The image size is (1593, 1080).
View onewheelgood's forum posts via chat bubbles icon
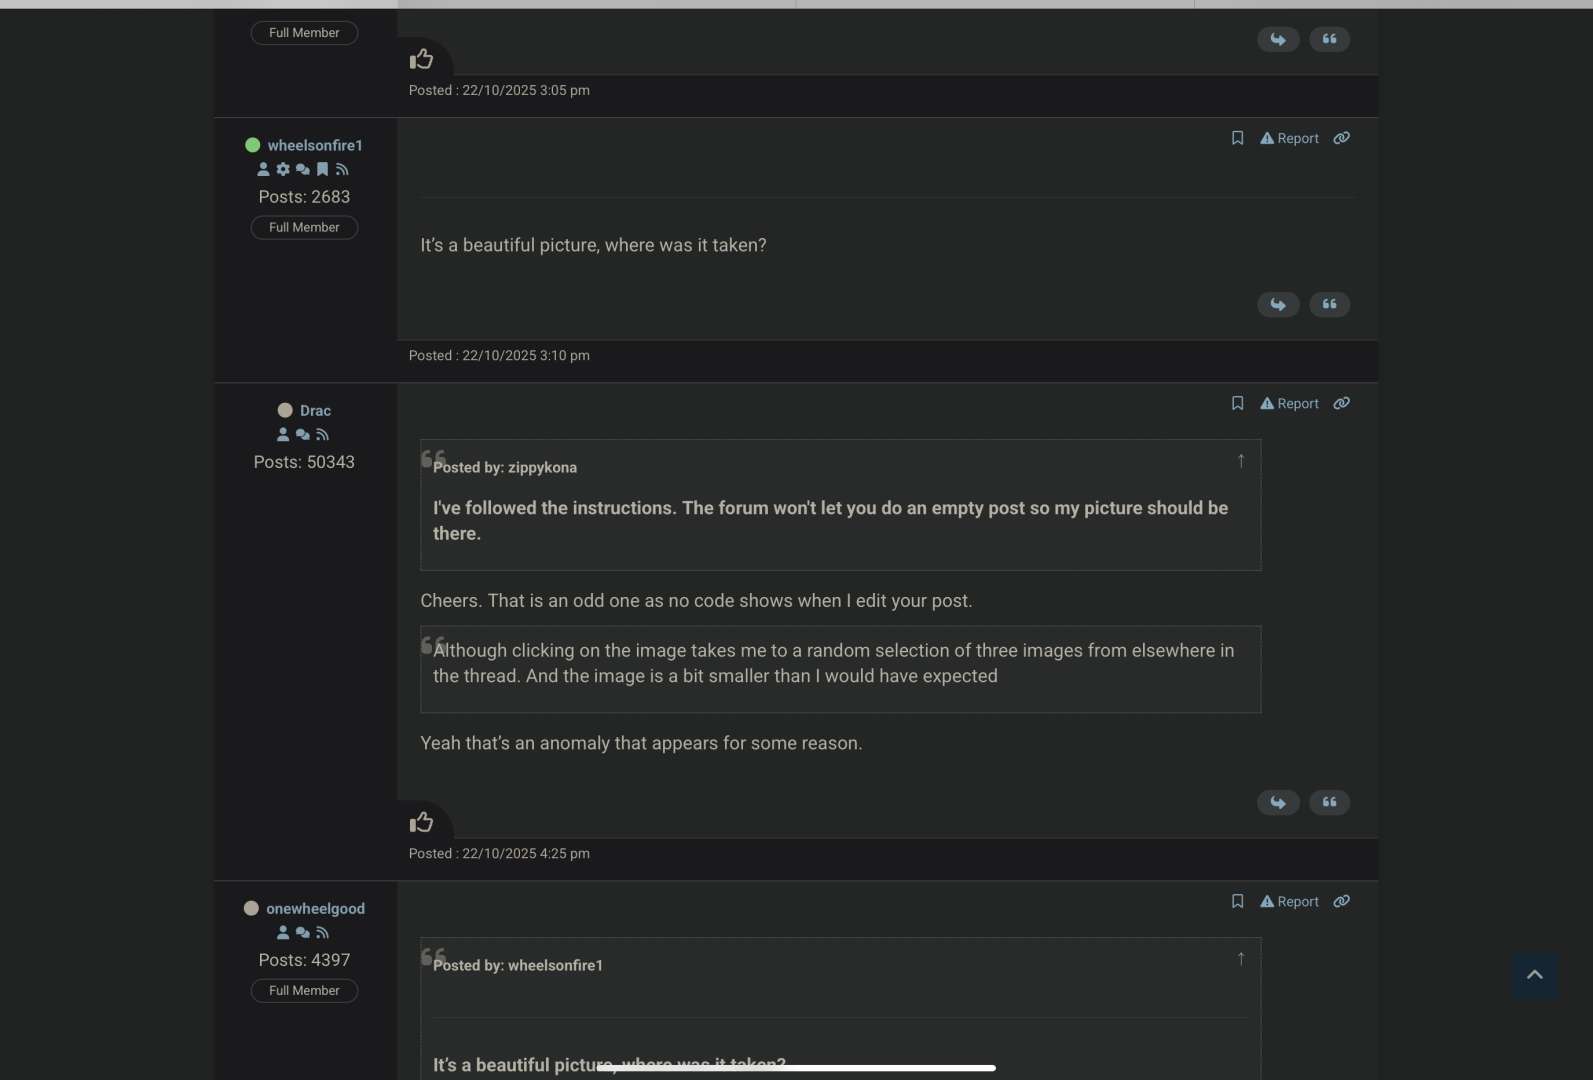(x=302, y=933)
